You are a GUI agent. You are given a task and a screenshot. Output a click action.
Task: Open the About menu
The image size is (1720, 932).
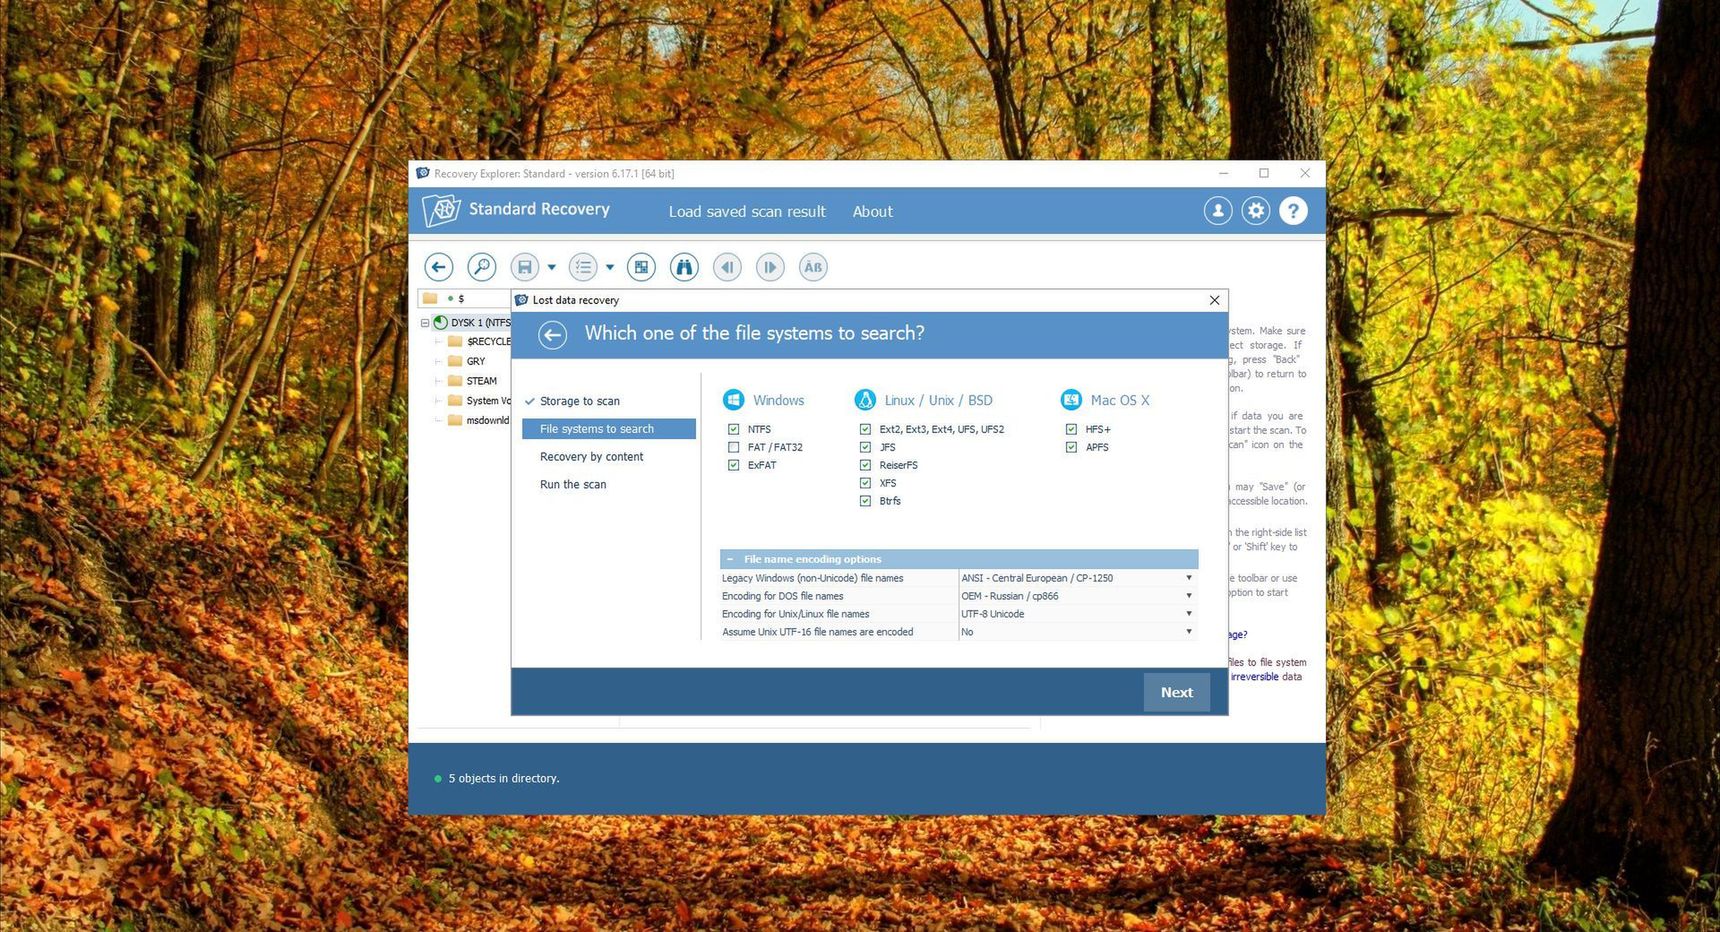click(872, 212)
